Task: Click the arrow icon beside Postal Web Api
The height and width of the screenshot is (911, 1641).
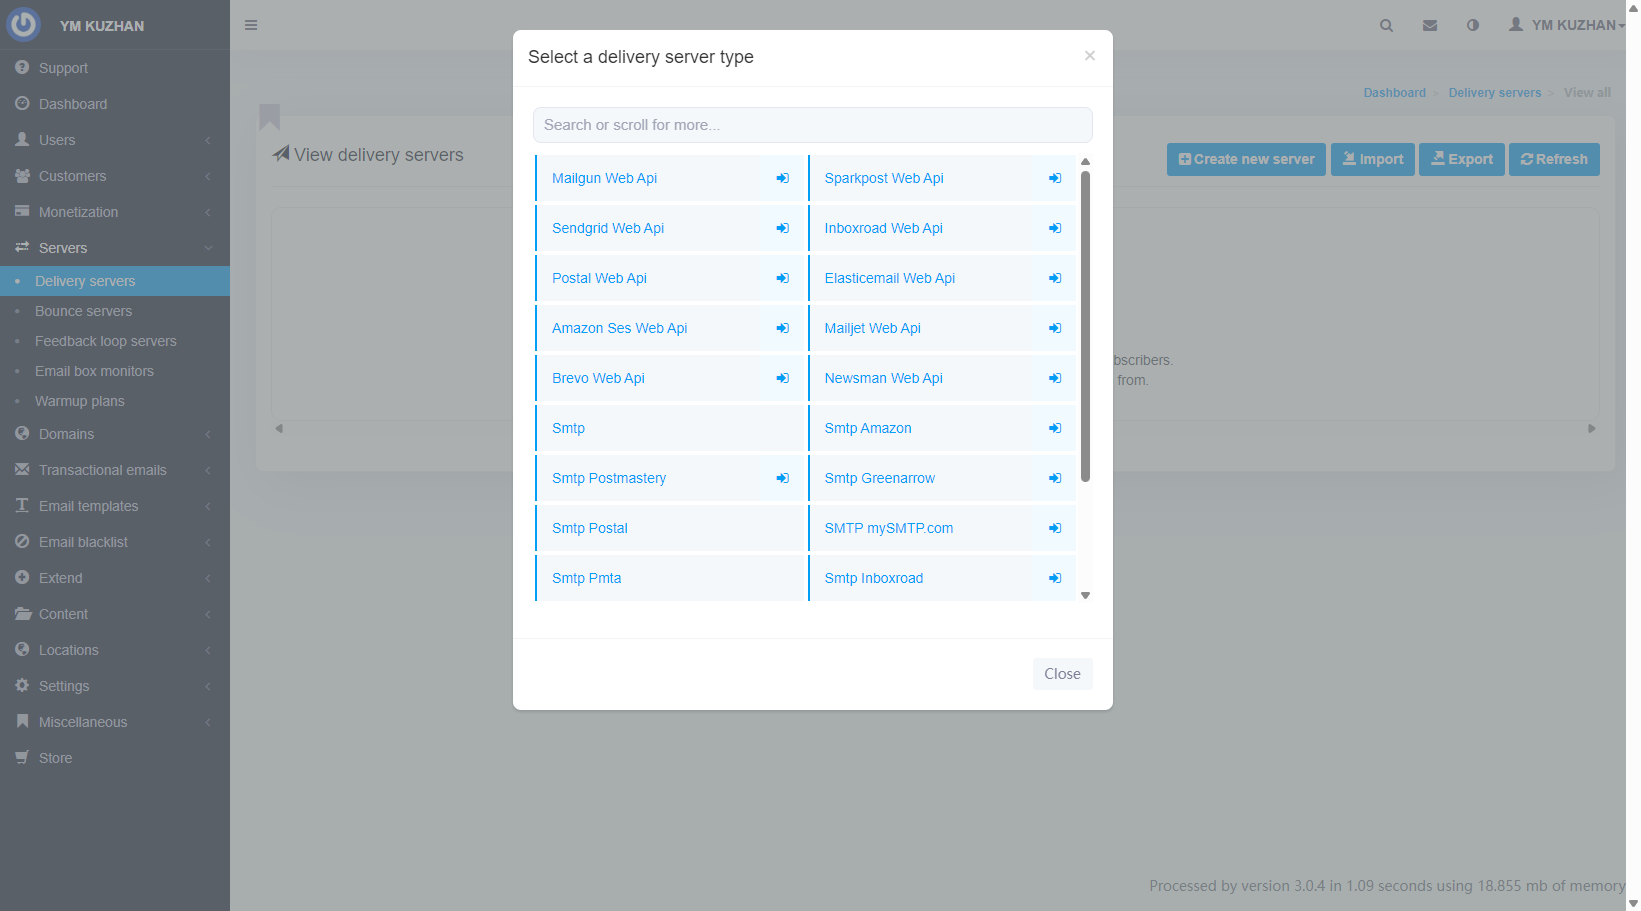Action: tap(782, 278)
